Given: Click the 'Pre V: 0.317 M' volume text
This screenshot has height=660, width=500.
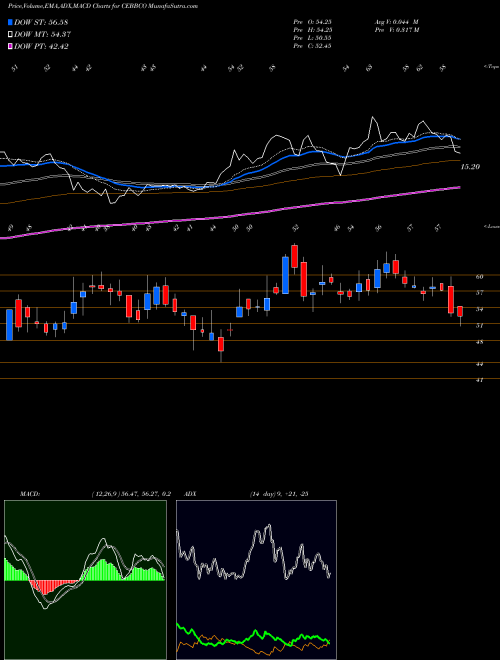Looking at the screenshot, I should click(x=396, y=30).
